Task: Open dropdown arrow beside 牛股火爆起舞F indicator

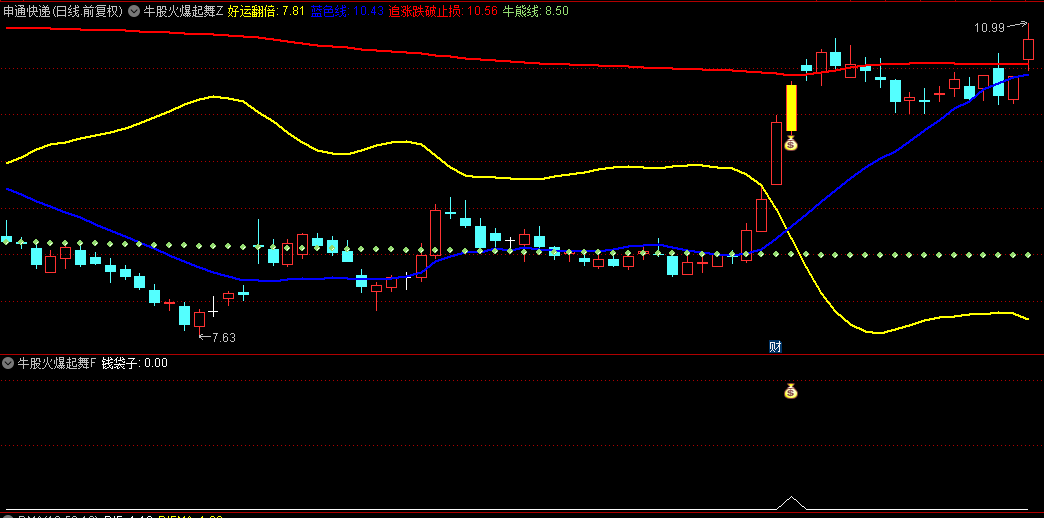Action: pos(8,363)
